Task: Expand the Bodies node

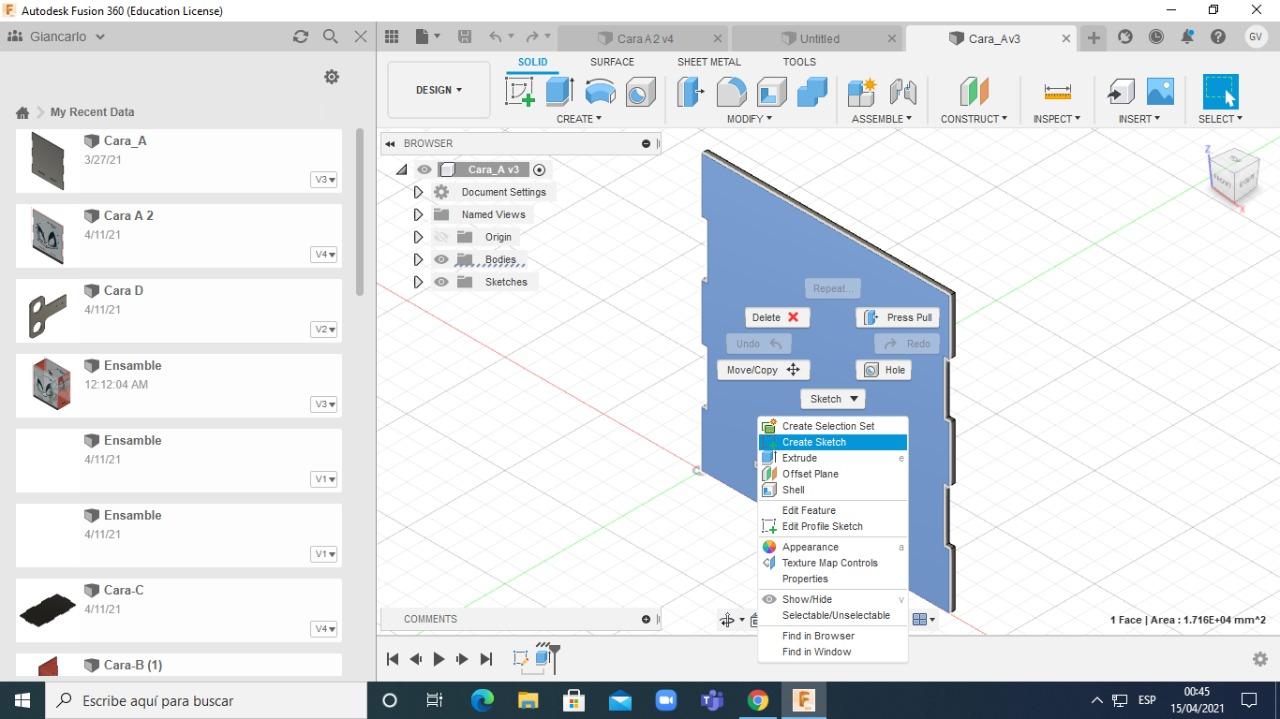Action: coord(418,259)
